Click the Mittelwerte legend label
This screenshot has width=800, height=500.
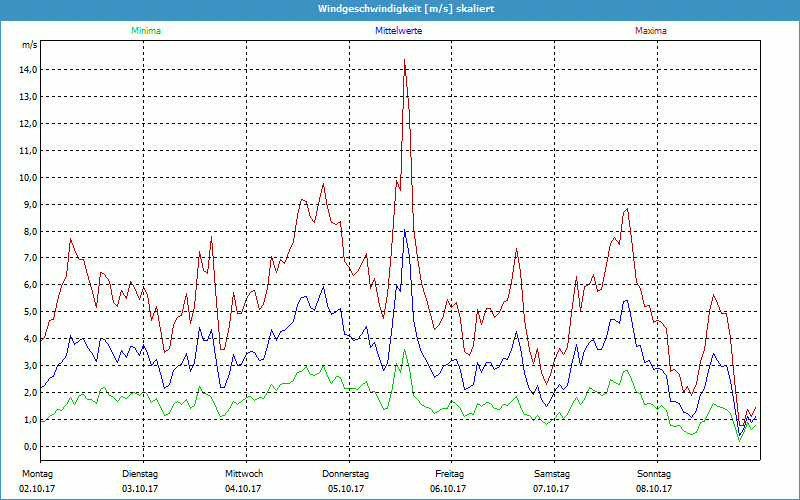[x=398, y=31]
